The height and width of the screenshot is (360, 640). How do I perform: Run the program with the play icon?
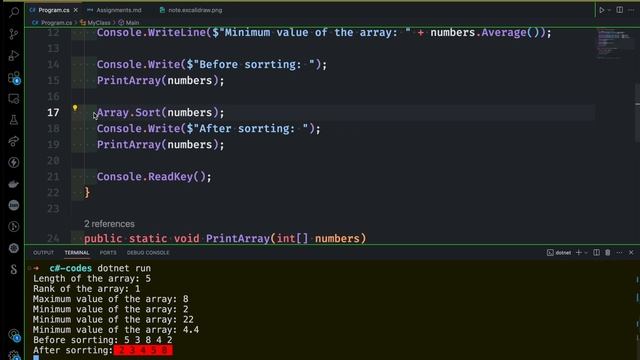tap(601, 10)
